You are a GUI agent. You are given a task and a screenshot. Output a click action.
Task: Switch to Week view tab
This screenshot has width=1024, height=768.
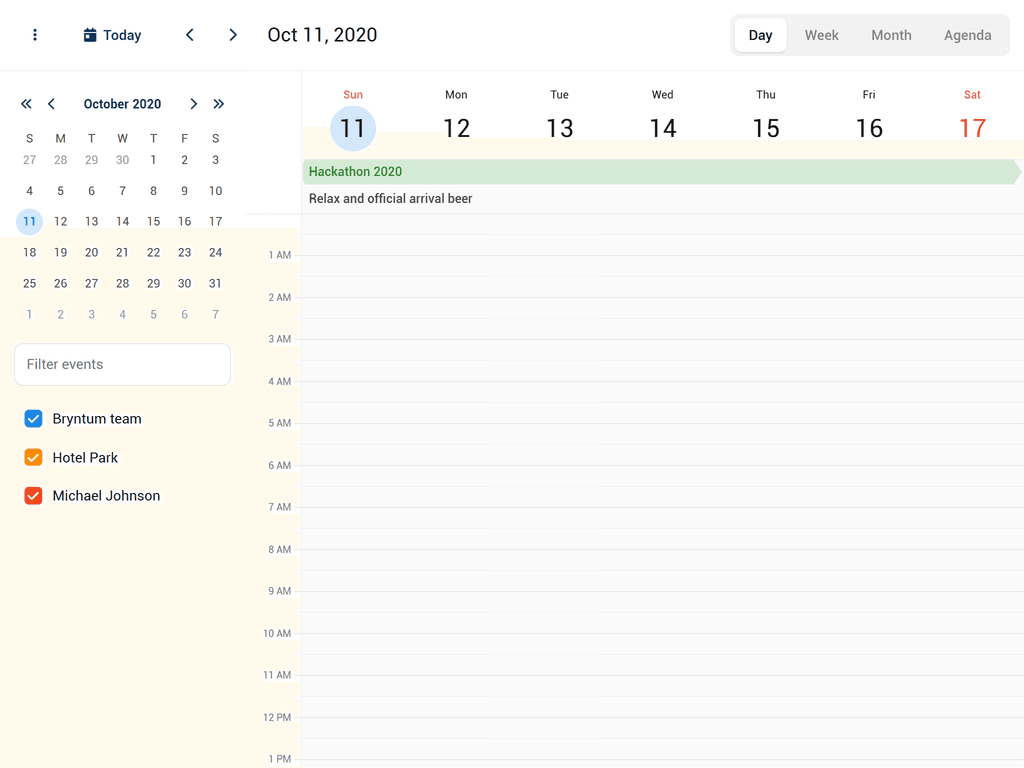click(x=821, y=35)
